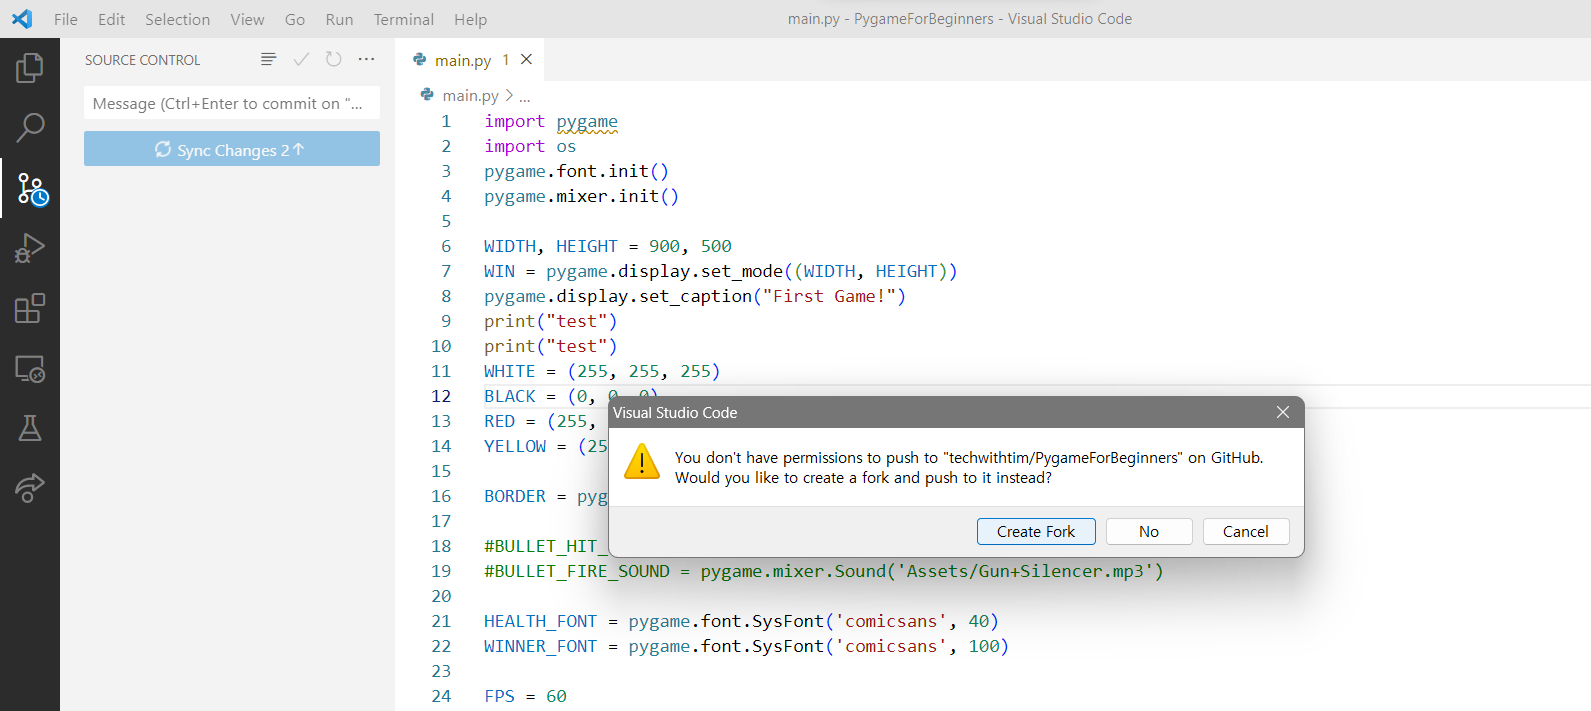Screen dimensions: 1591x711
Task: Click 'import os' on line 2
Action: point(530,146)
